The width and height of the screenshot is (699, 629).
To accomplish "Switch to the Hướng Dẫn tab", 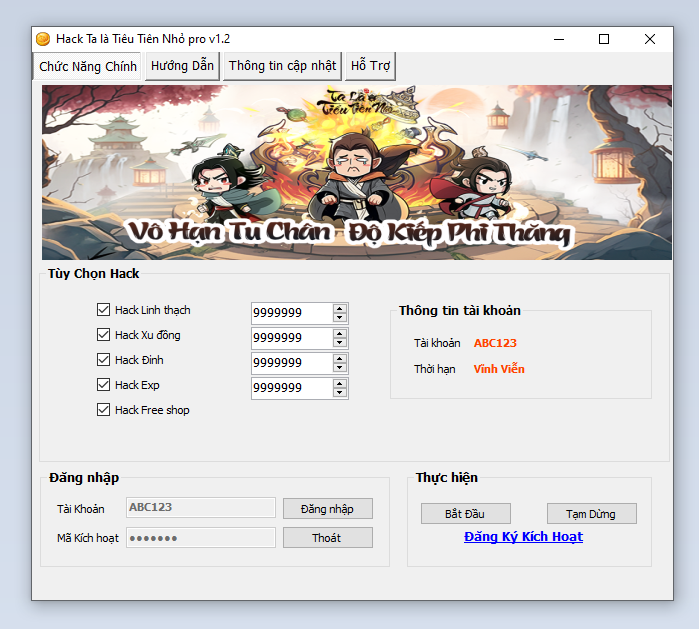I will tap(183, 66).
